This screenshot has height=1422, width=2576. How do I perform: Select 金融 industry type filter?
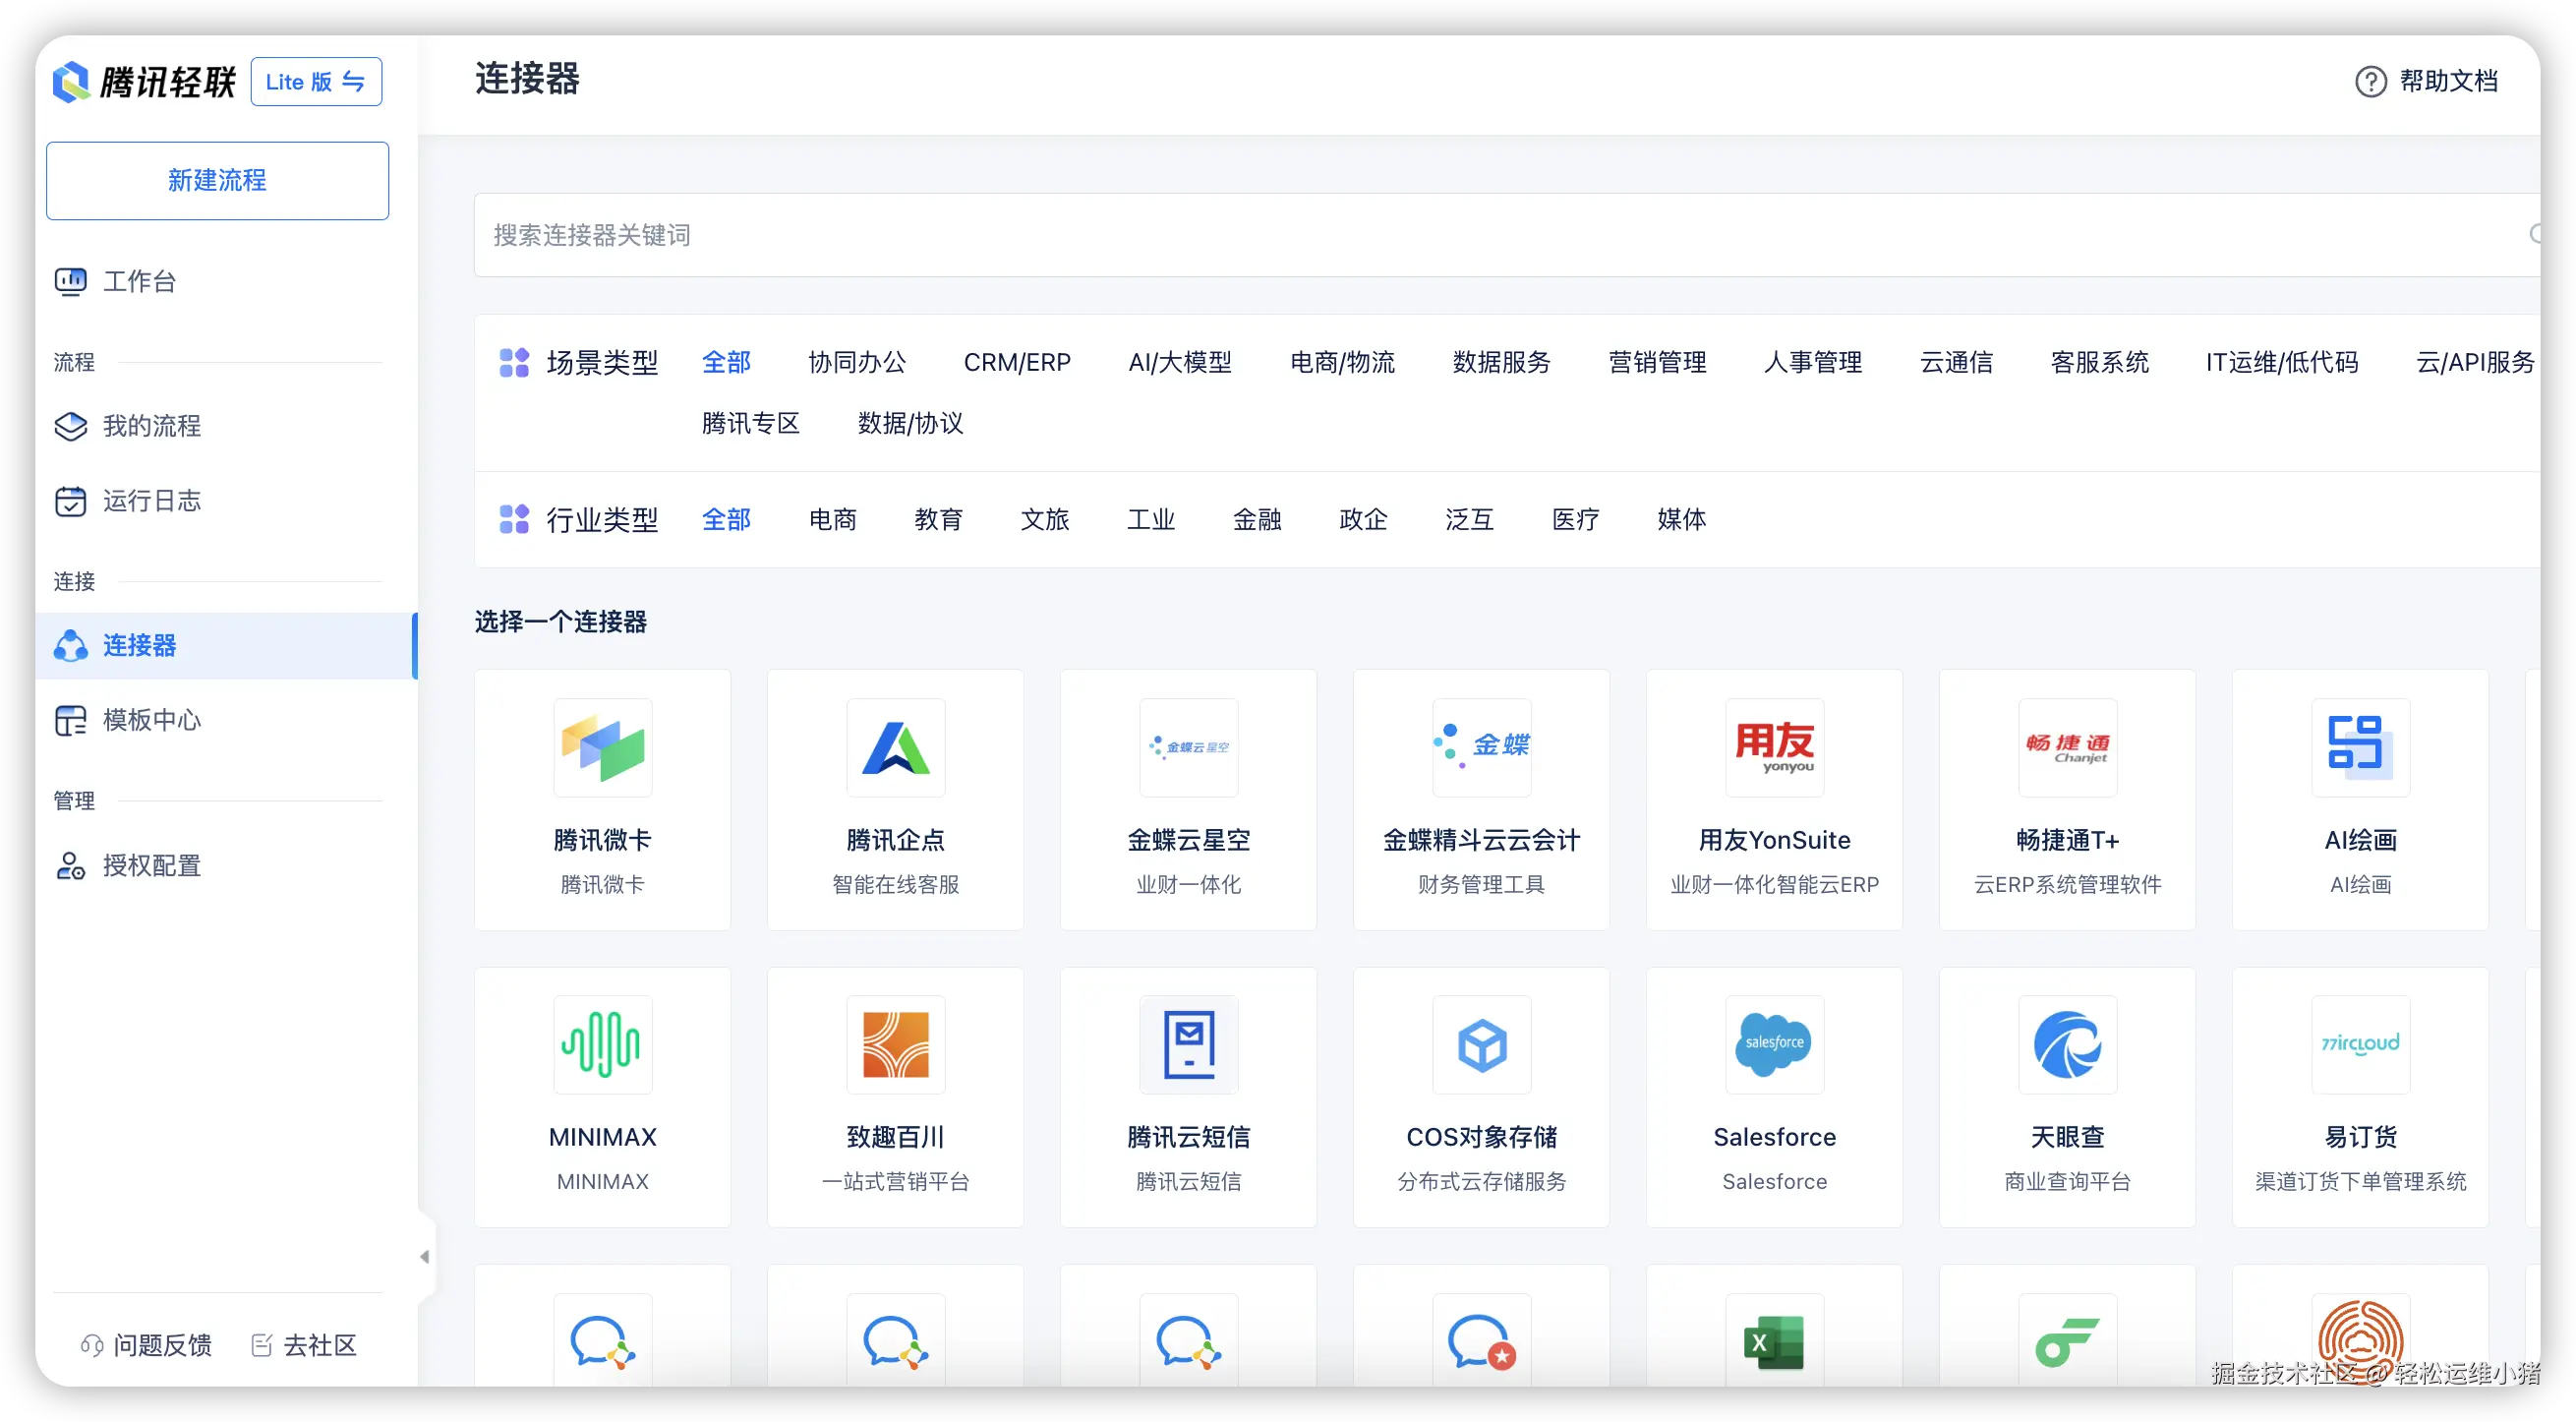(1257, 519)
